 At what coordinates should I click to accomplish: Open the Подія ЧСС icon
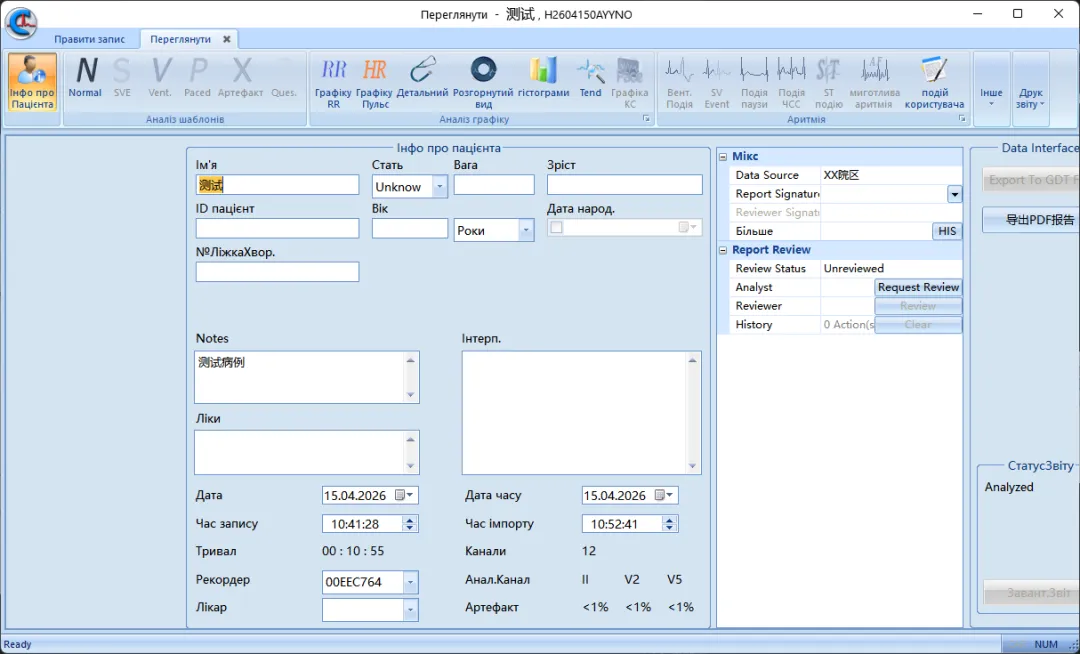coord(791,82)
